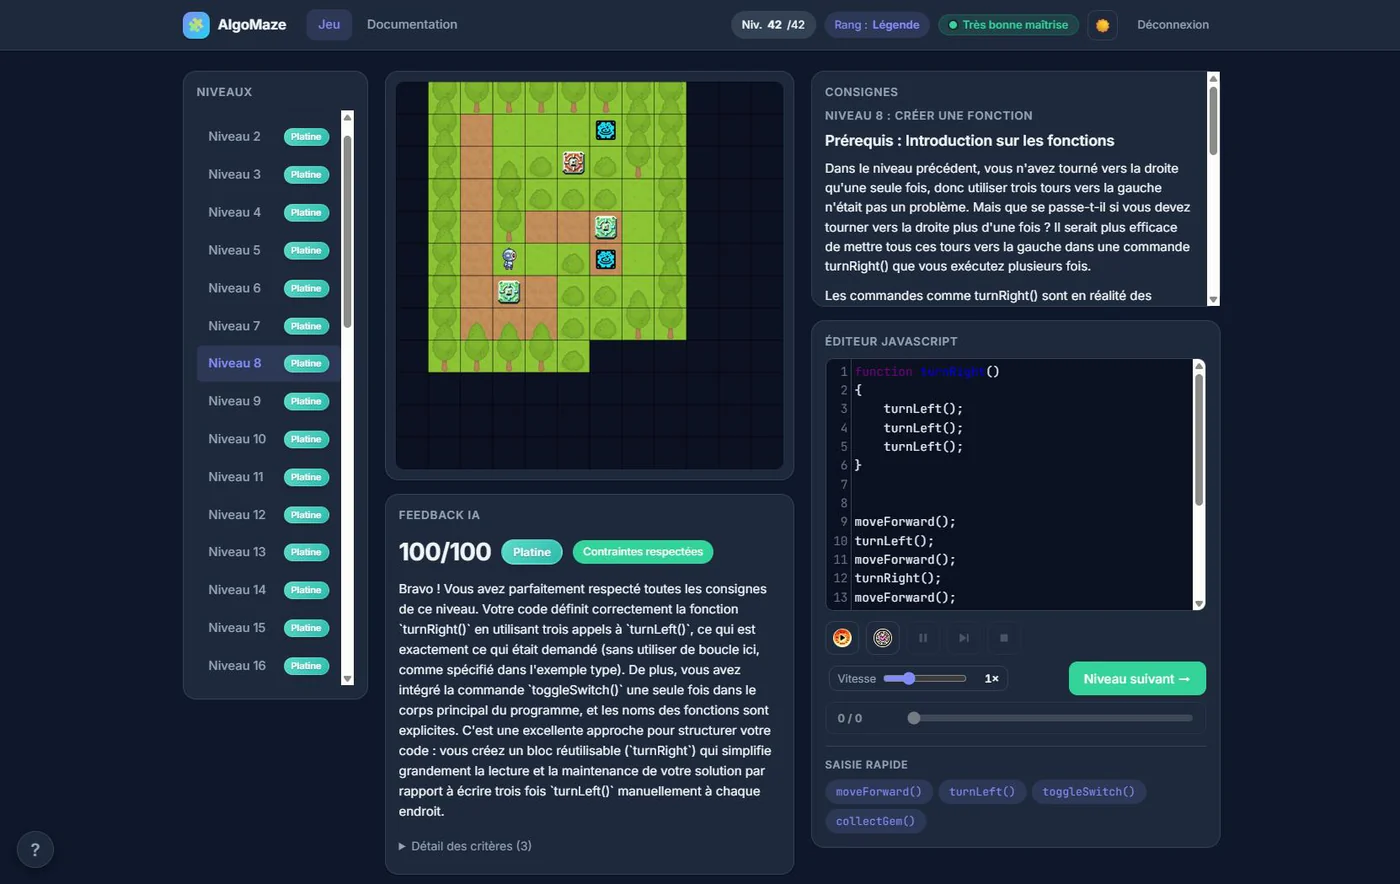The image size is (1400, 884).
Task: Click the instructions panel scroll-up arrow
Action: click(1213, 78)
